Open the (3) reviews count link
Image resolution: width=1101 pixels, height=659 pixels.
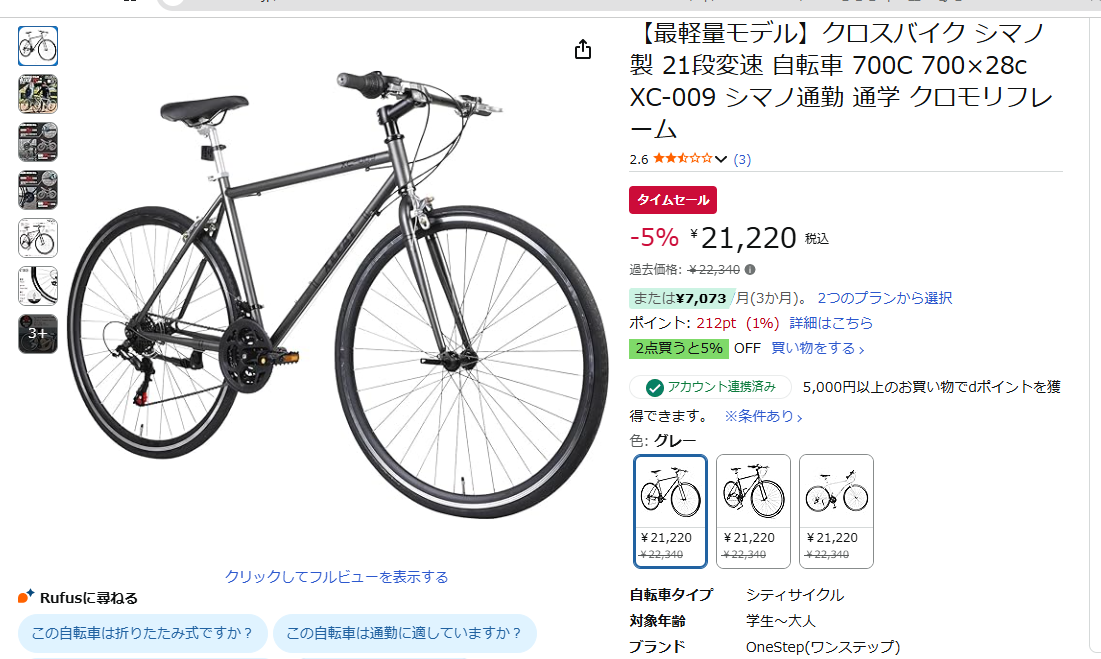pos(742,159)
